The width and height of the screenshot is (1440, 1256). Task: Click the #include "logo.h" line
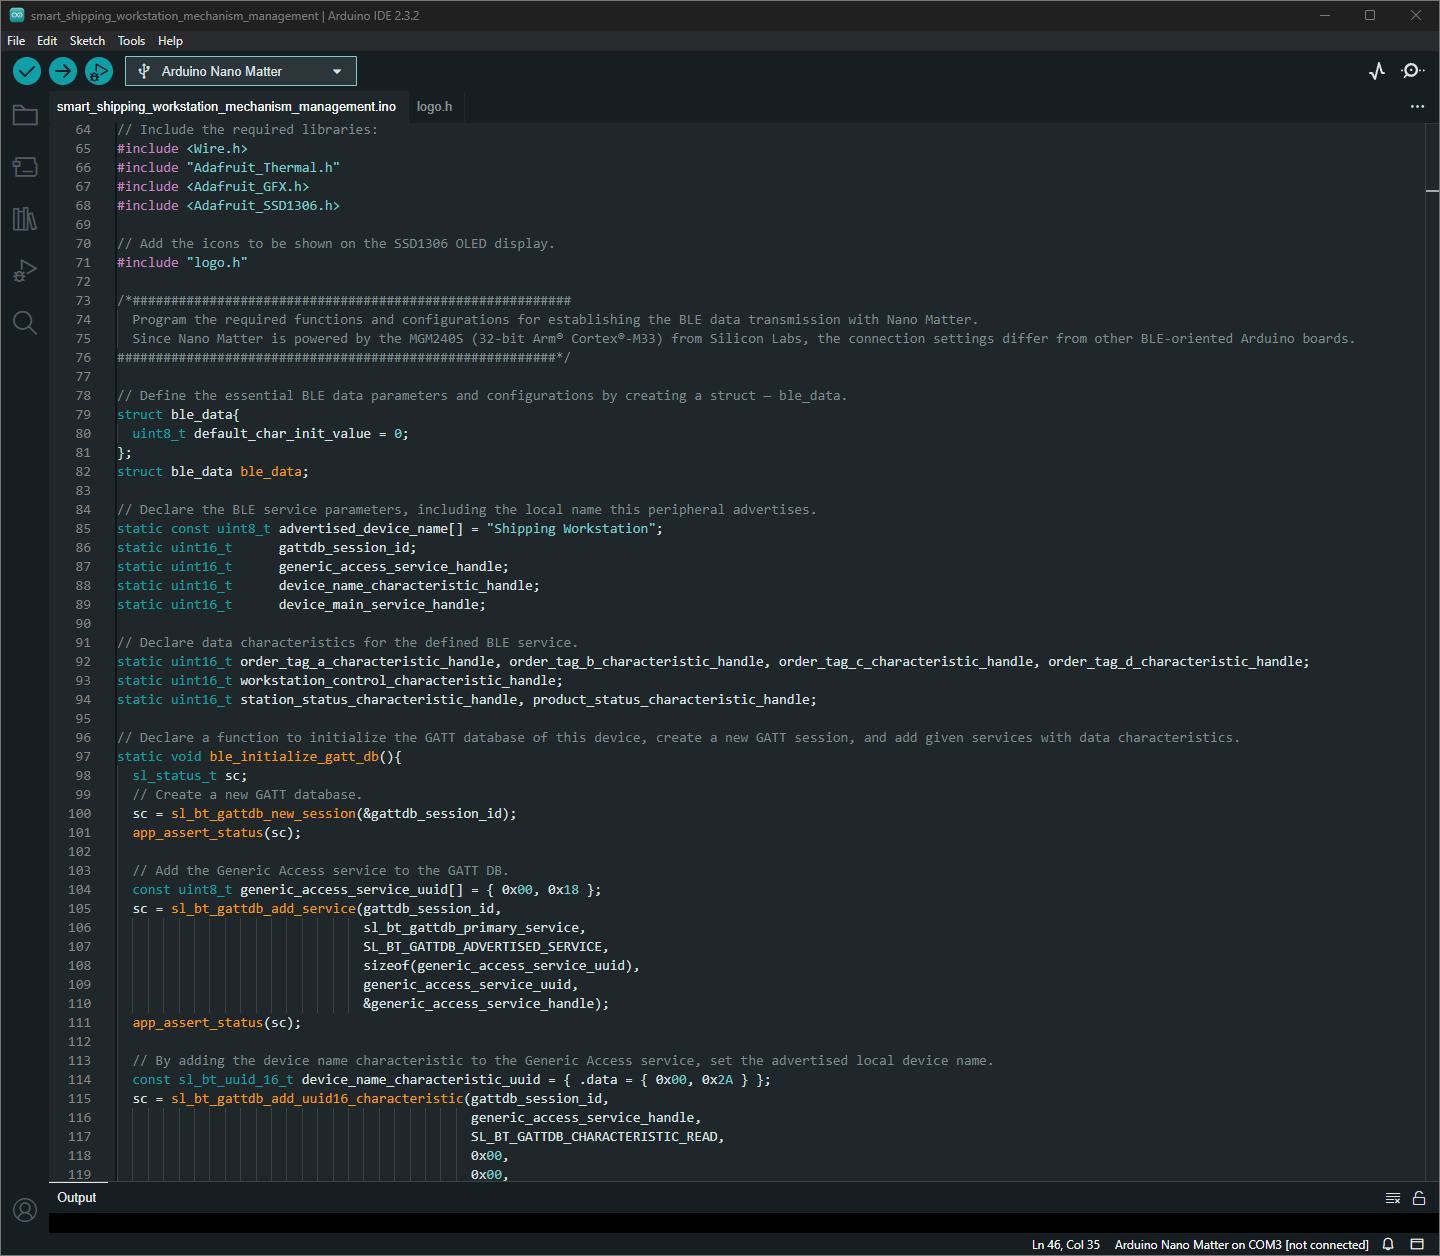point(182,262)
